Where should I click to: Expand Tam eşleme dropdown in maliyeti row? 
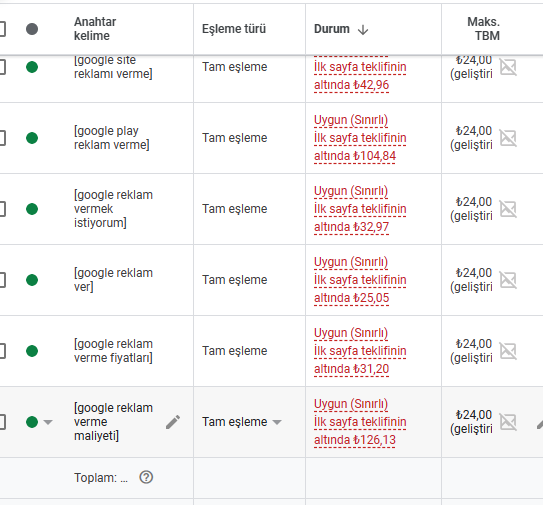tap(277, 422)
